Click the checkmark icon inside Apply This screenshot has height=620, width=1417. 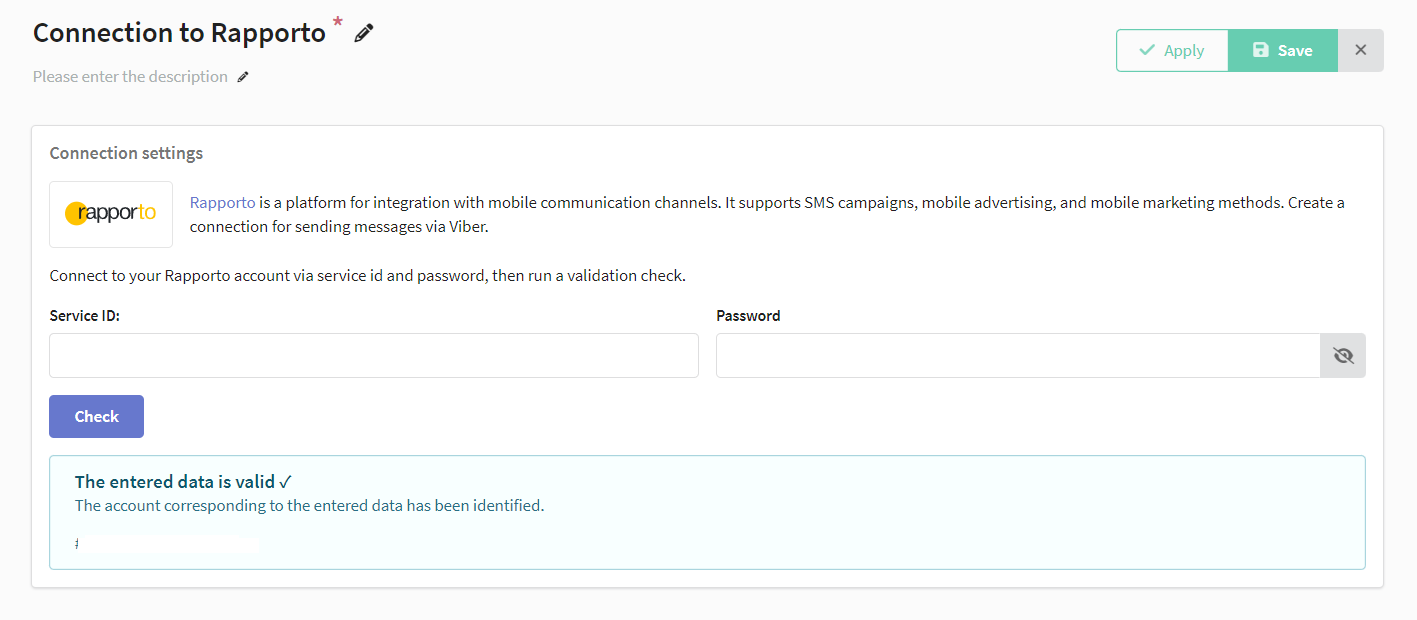(x=1147, y=50)
